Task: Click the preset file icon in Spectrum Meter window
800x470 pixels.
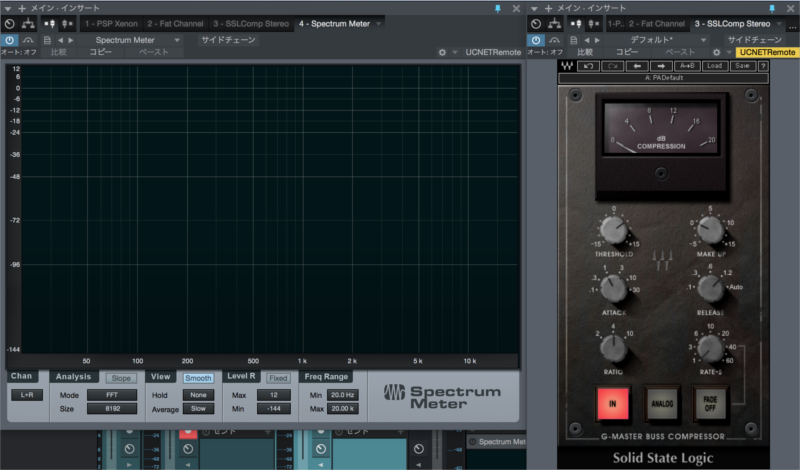Action: point(47,40)
